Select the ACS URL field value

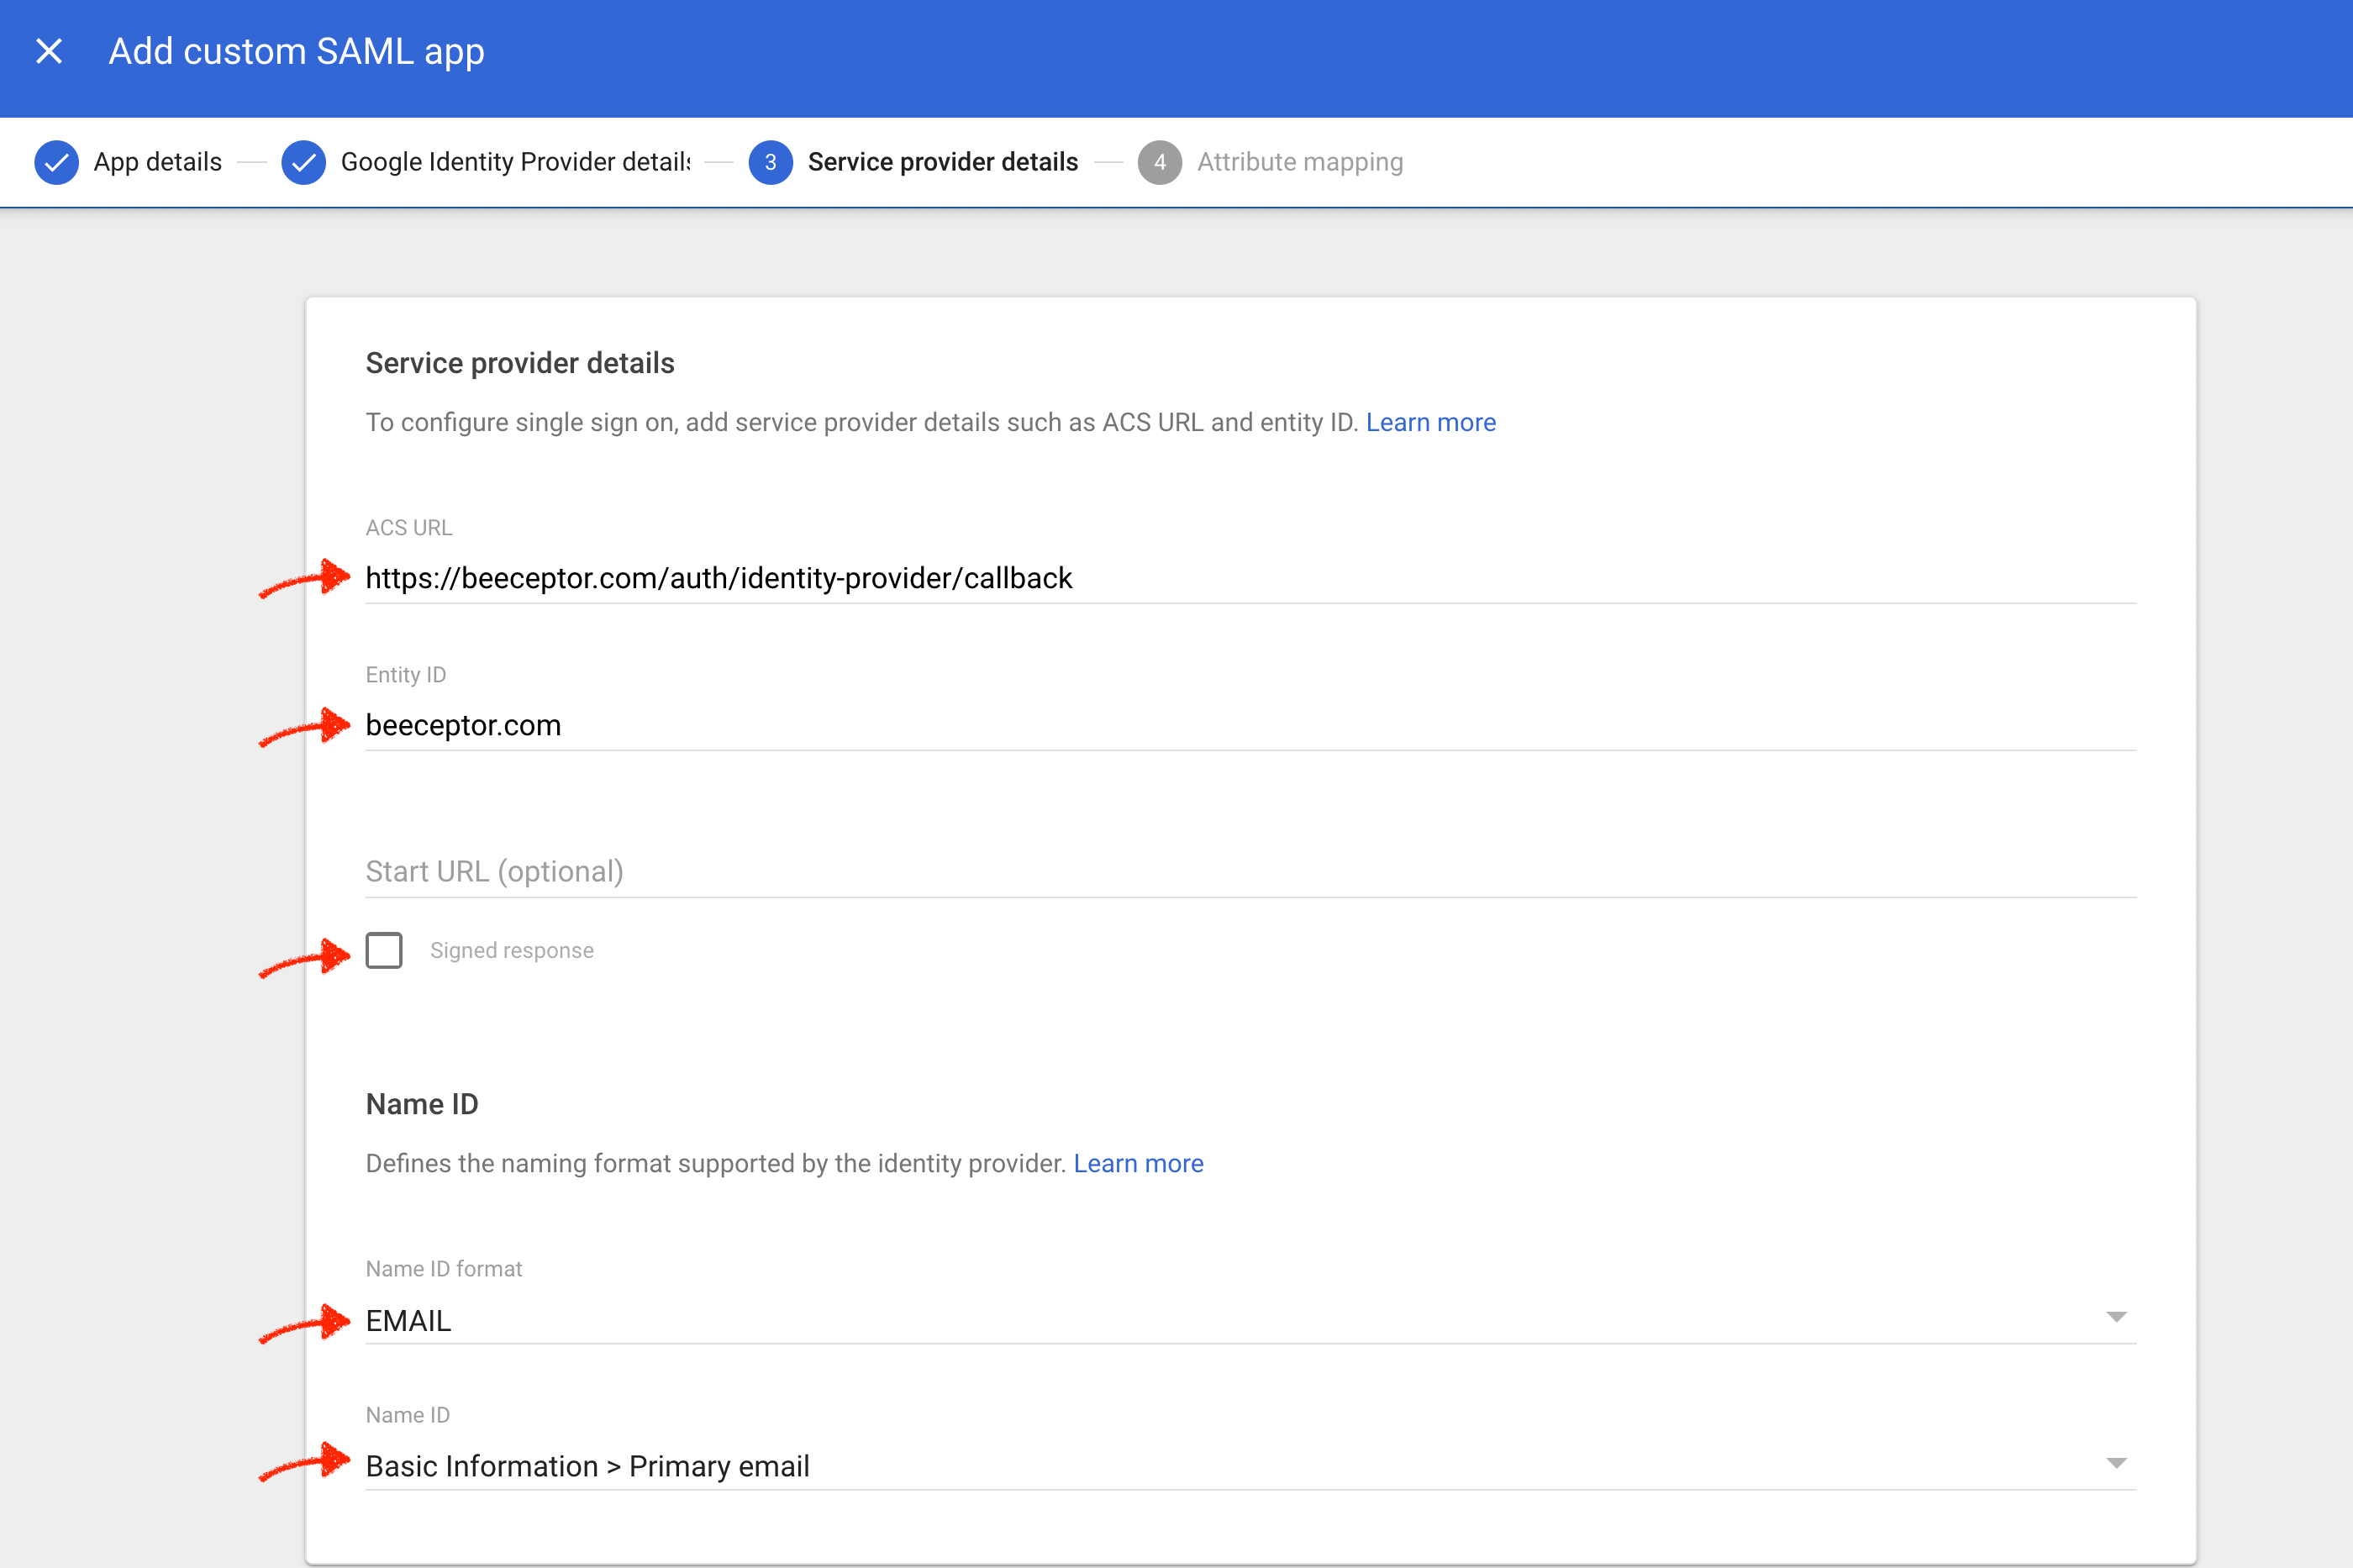pyautogui.click(x=718, y=577)
